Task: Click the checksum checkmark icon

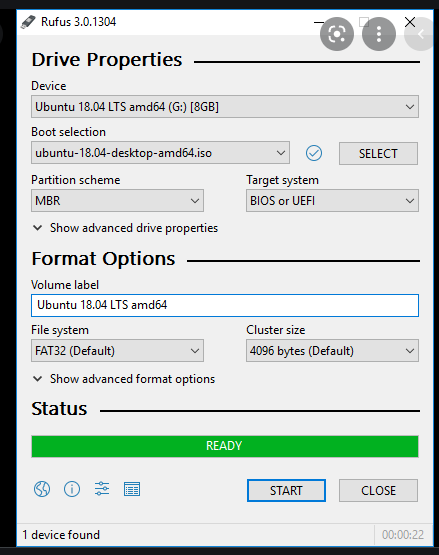Action: tap(314, 153)
